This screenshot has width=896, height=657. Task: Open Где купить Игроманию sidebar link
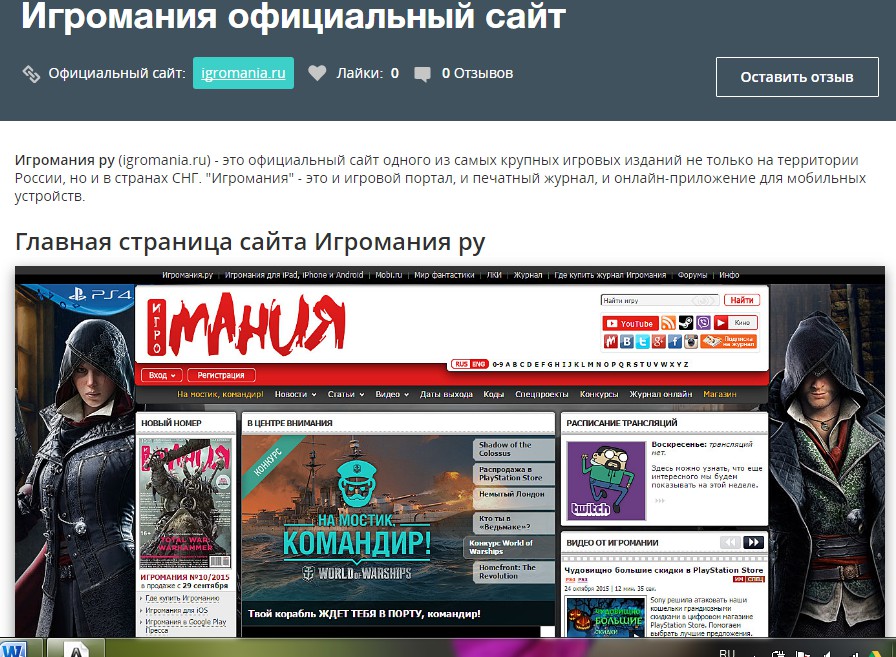(182, 598)
